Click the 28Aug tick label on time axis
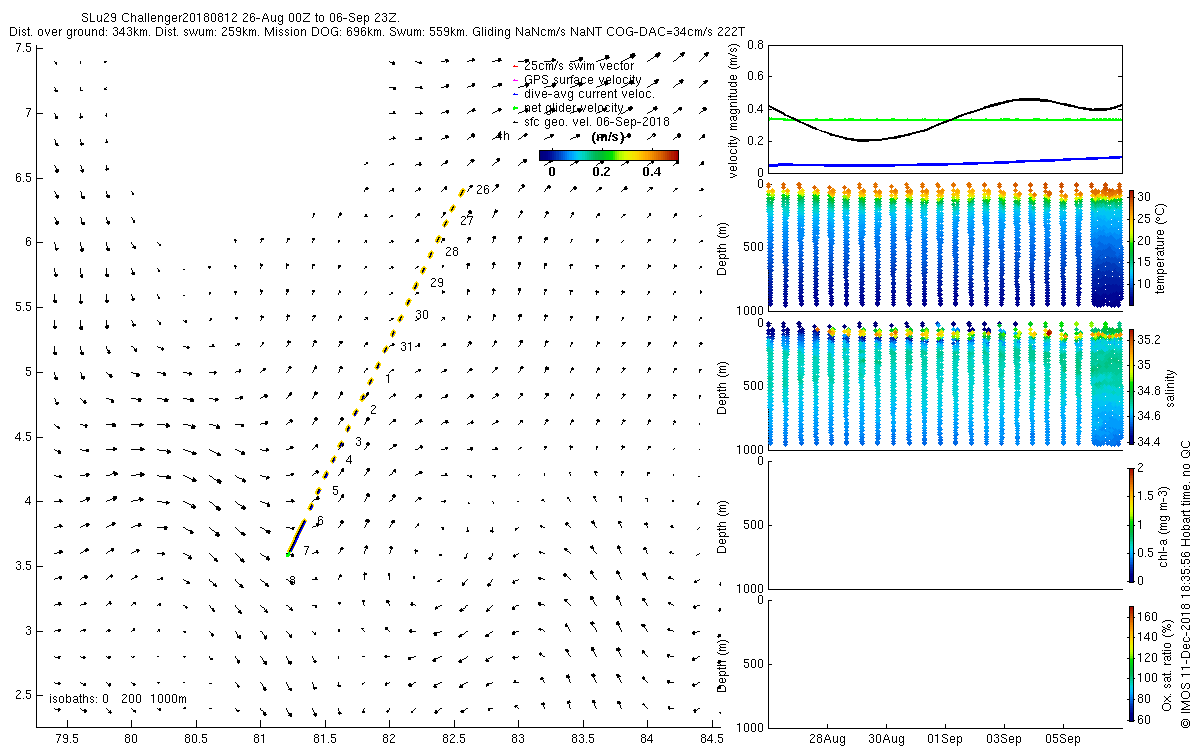 tap(828, 739)
